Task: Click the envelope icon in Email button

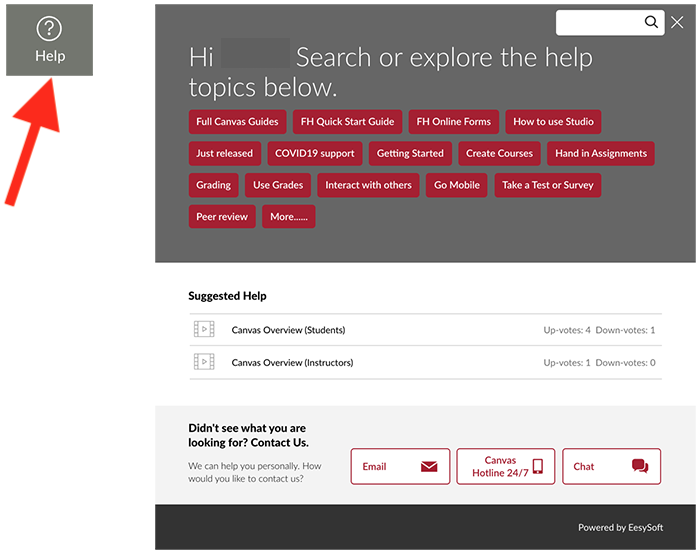Action: (429, 467)
